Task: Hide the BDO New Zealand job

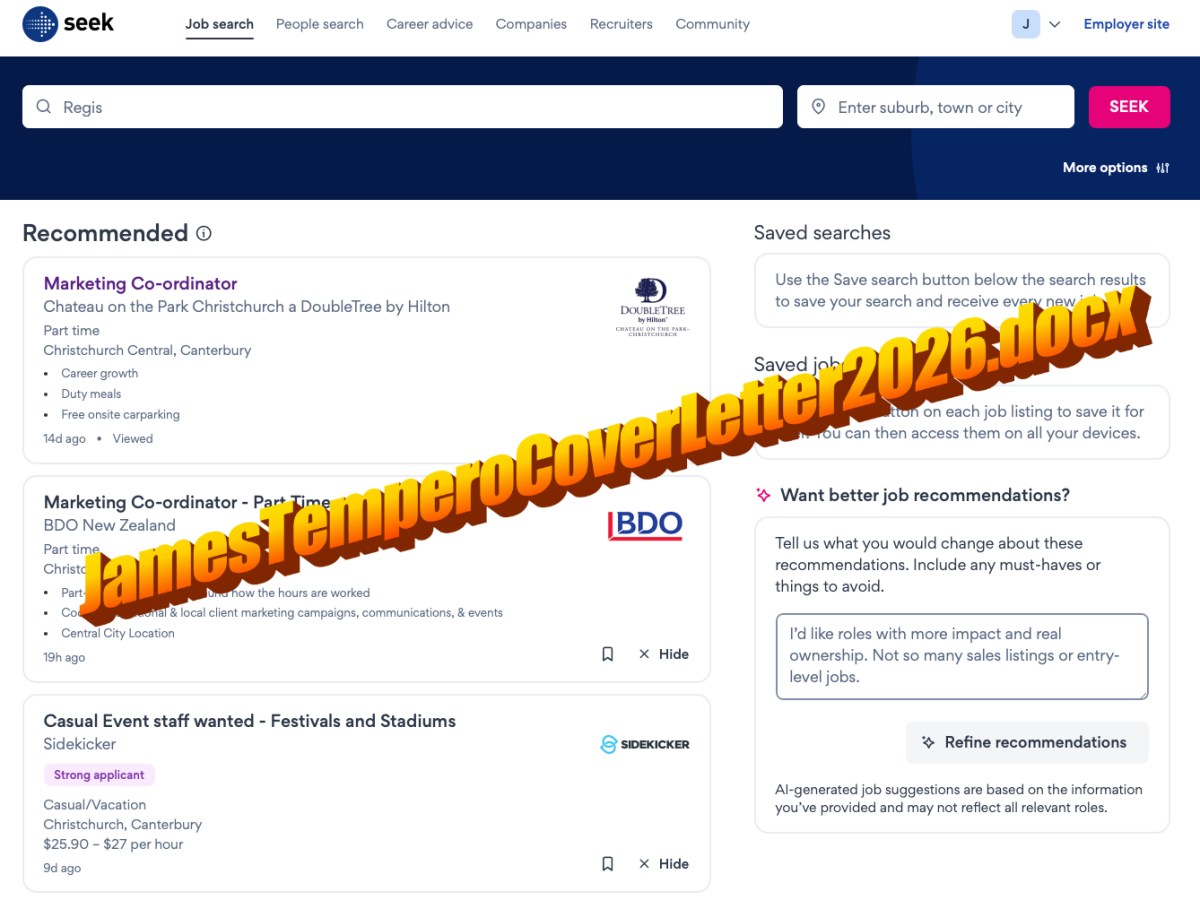Action: [x=664, y=654]
